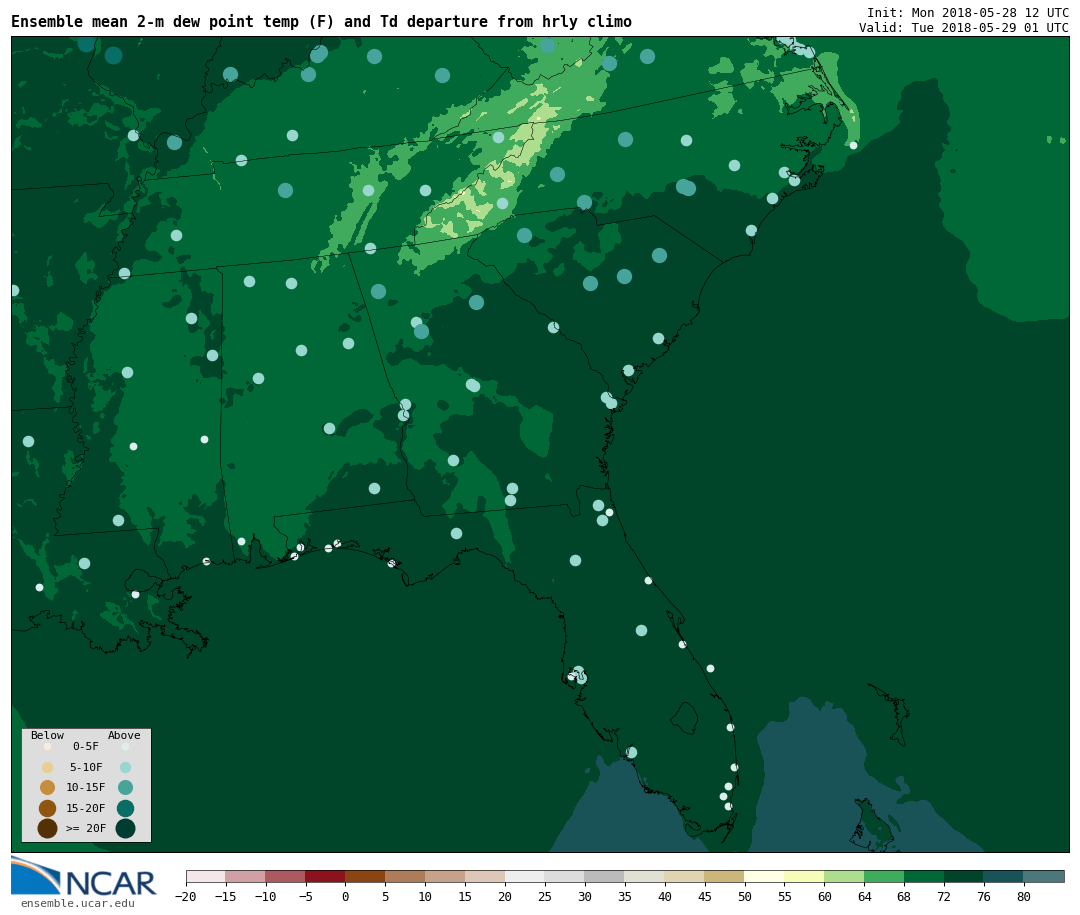Image resolution: width=1080 pixels, height=915 pixels.
Task: Click the light teal Above 5-10F legend circle
Action: [x=125, y=768]
